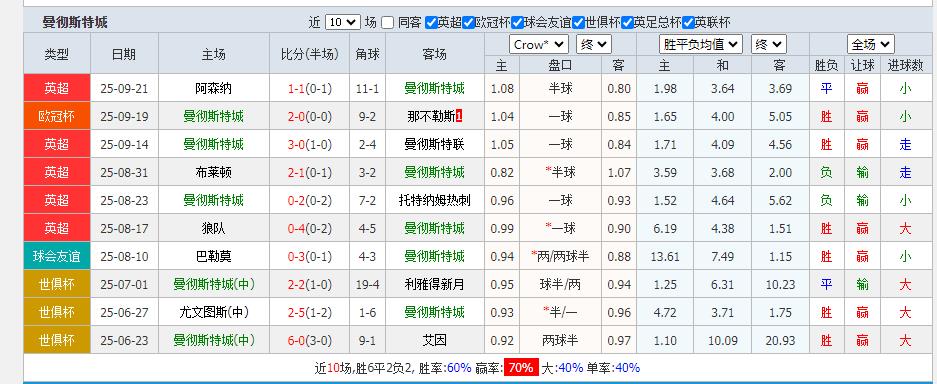Open the 终 dropdown beside 胜平负均值
937x384 pixels.
(x=768, y=44)
